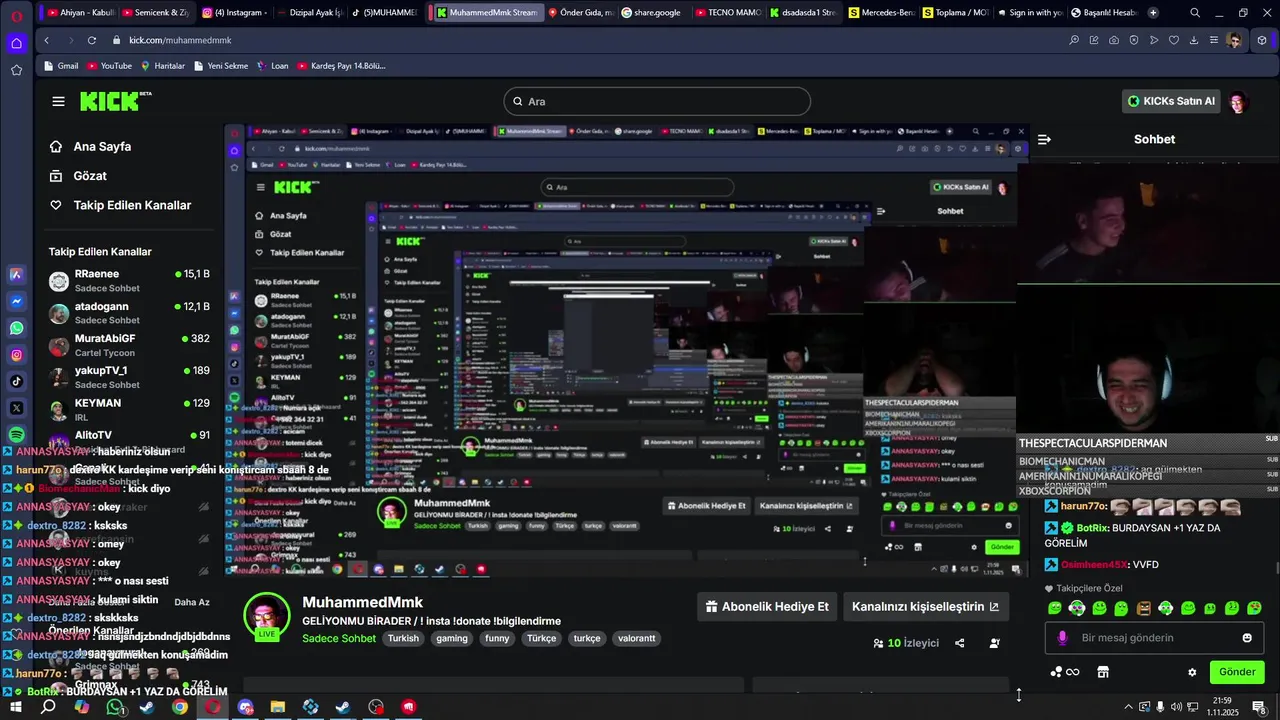The width and height of the screenshot is (1280, 720).
Task: Open the Haritalar bookmark
Action: tap(163, 66)
